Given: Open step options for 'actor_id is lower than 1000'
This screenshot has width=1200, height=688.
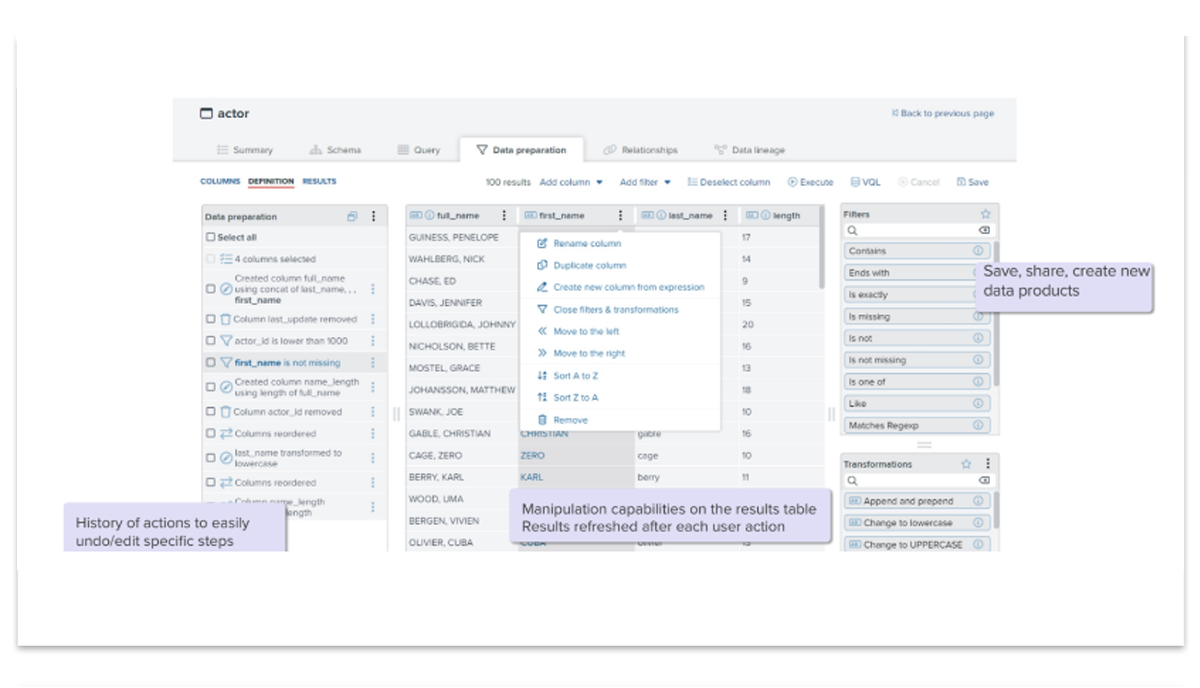Looking at the screenshot, I should pyautogui.click(x=373, y=341).
